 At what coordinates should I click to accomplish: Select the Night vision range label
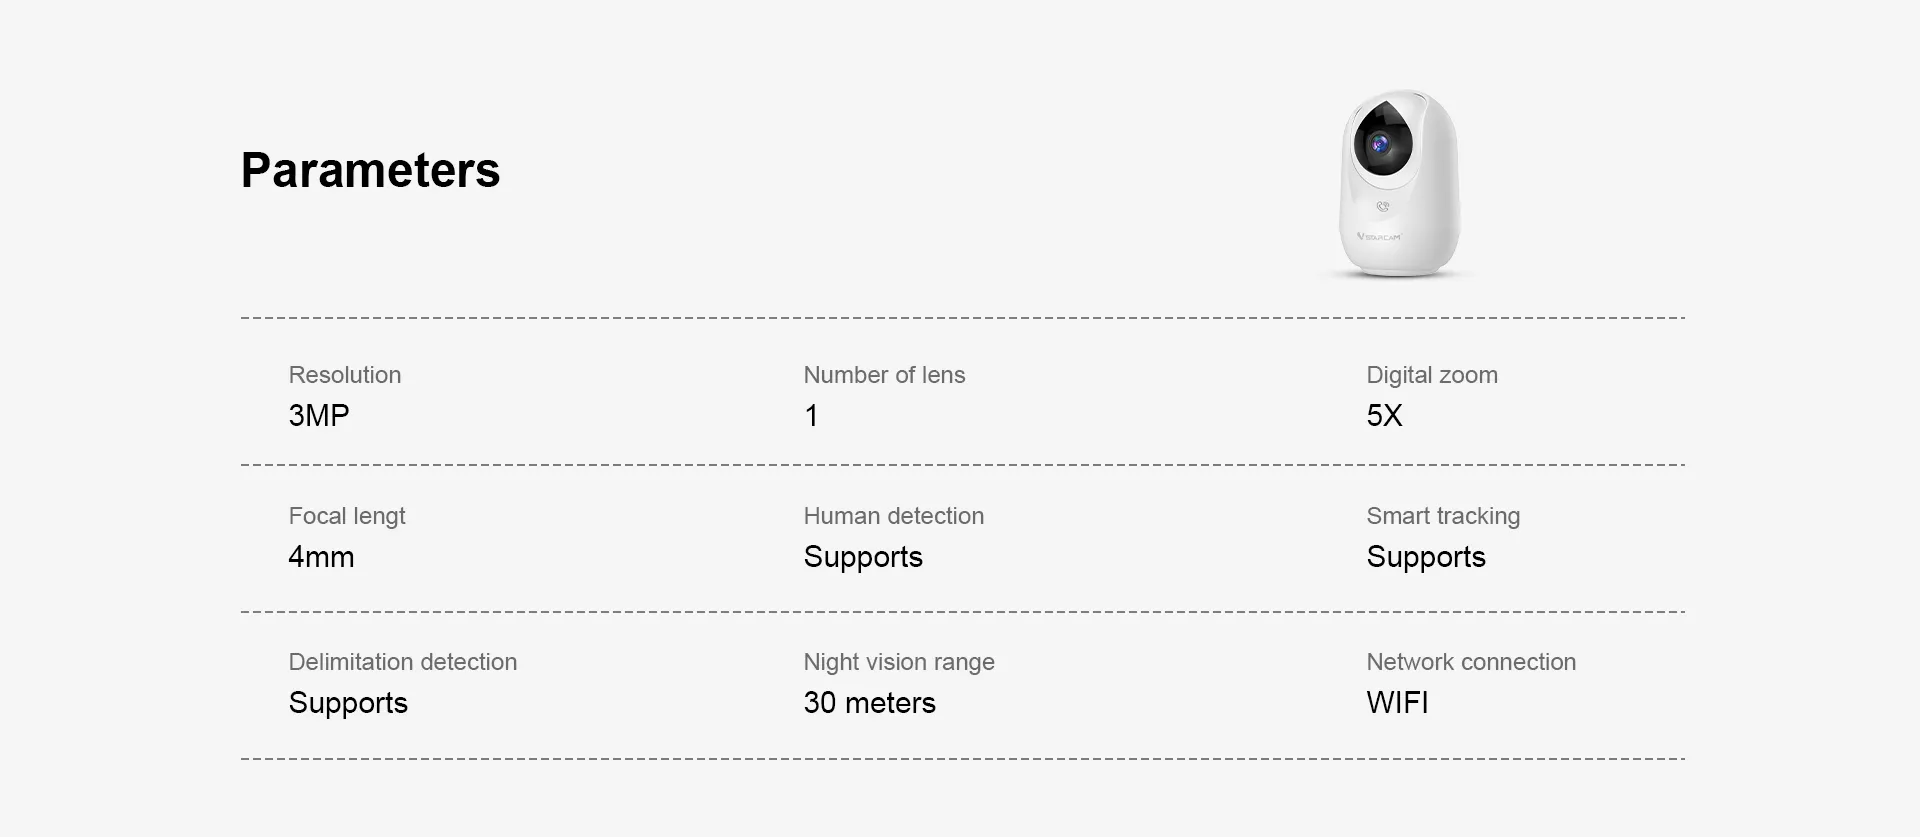click(x=899, y=662)
